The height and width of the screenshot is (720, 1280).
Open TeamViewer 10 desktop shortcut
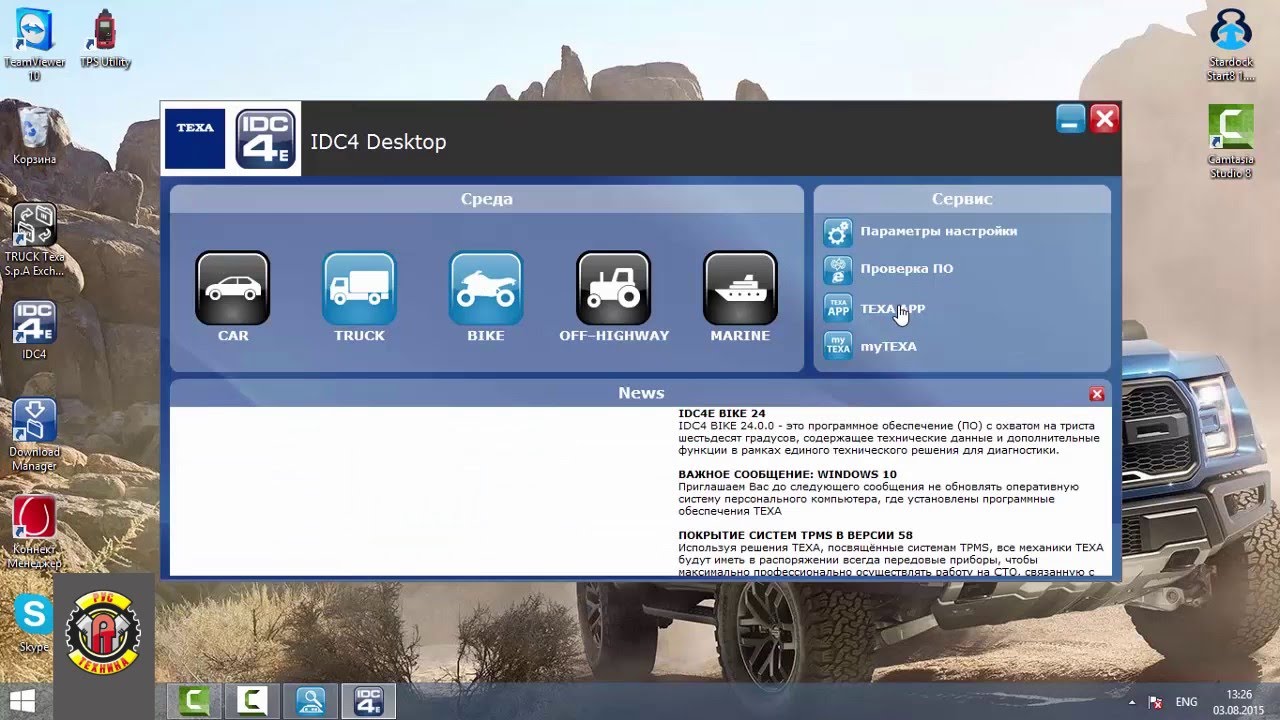click(x=34, y=45)
